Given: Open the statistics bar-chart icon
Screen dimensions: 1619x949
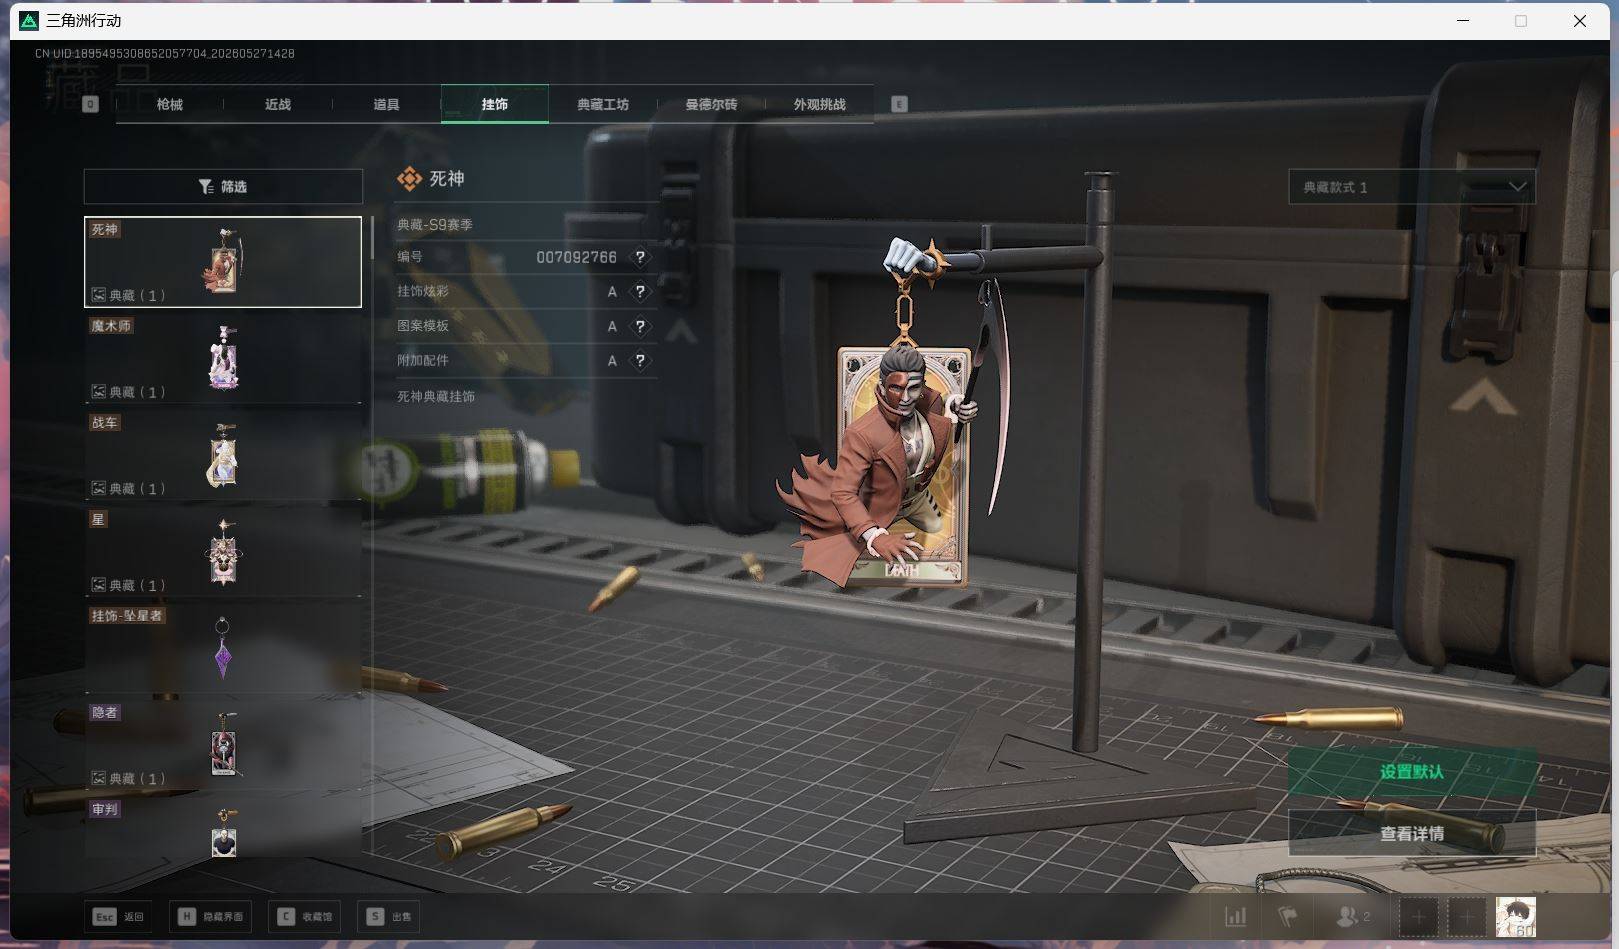Looking at the screenshot, I should (x=1236, y=916).
